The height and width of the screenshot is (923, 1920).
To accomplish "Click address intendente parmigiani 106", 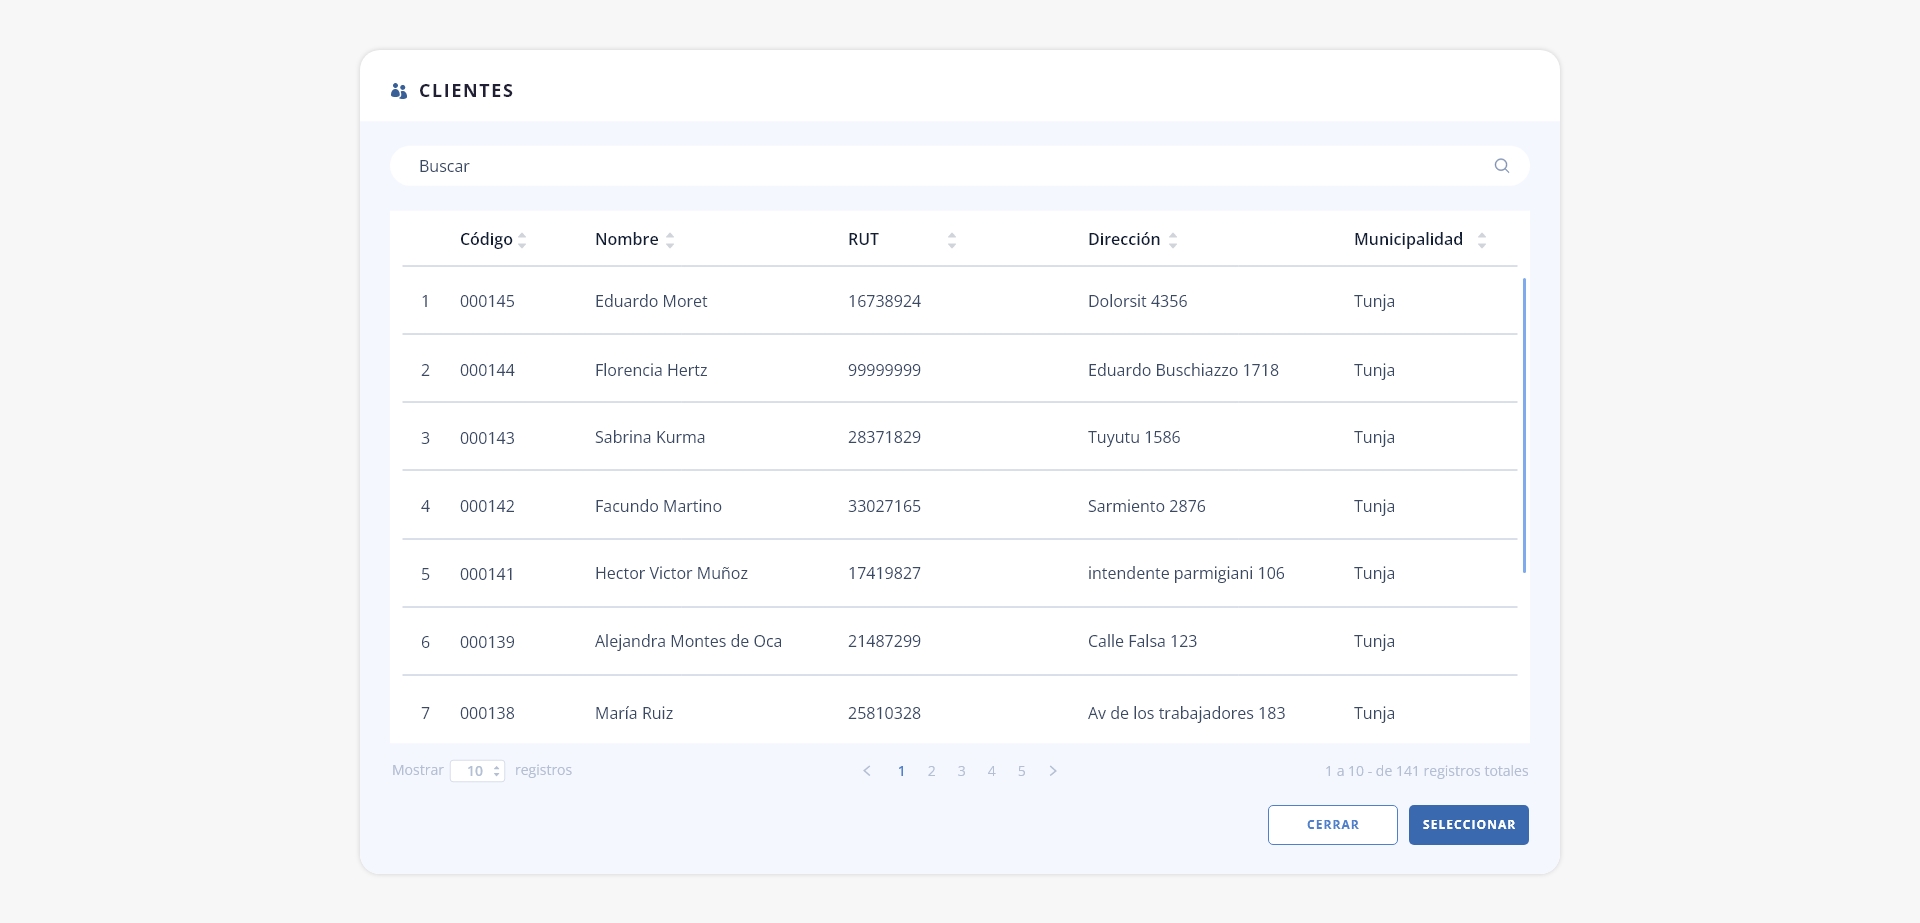I will (1186, 573).
